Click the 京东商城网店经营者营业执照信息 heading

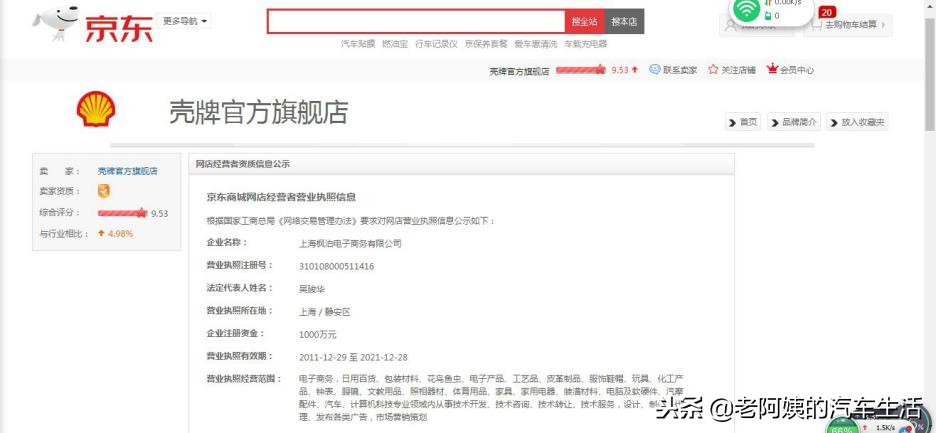click(281, 196)
